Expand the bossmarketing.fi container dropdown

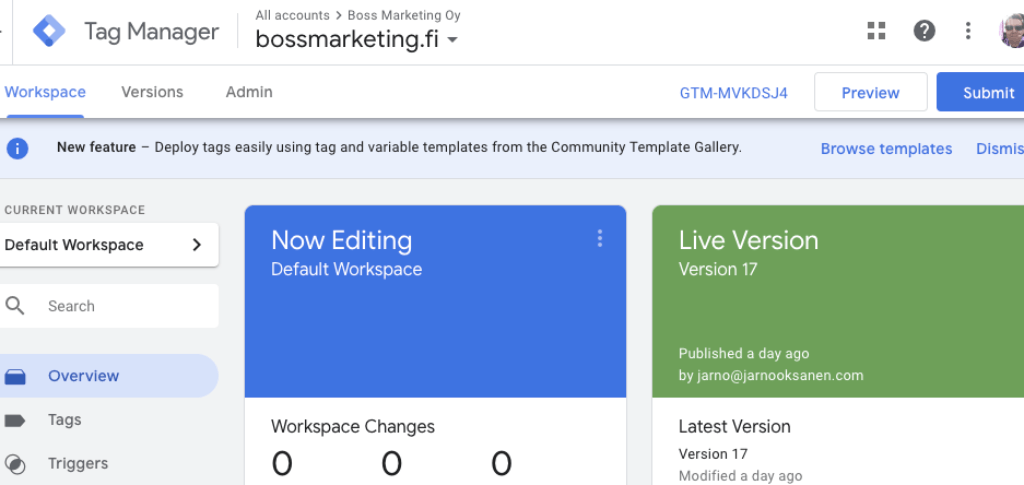pos(453,40)
